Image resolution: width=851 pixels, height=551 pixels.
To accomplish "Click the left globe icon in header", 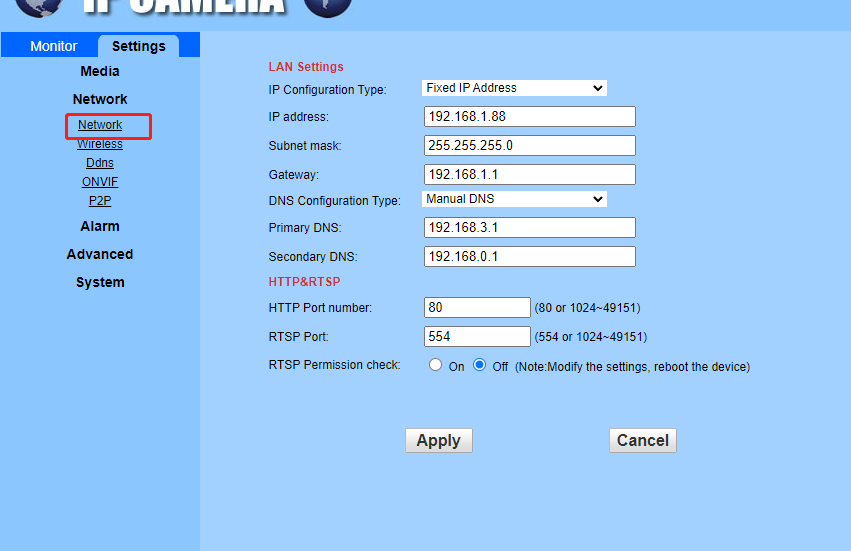I will tap(39, 6).
